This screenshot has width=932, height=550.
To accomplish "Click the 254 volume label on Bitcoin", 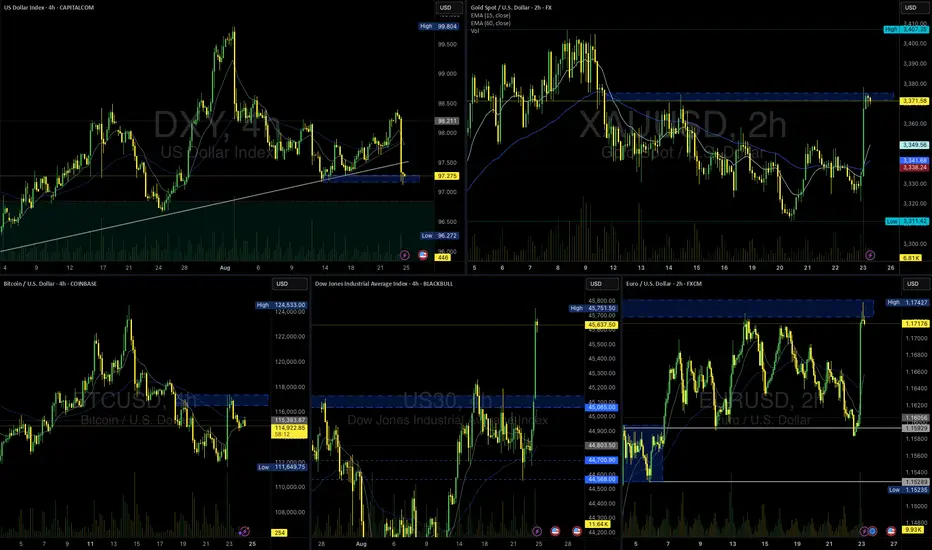I will [280, 533].
